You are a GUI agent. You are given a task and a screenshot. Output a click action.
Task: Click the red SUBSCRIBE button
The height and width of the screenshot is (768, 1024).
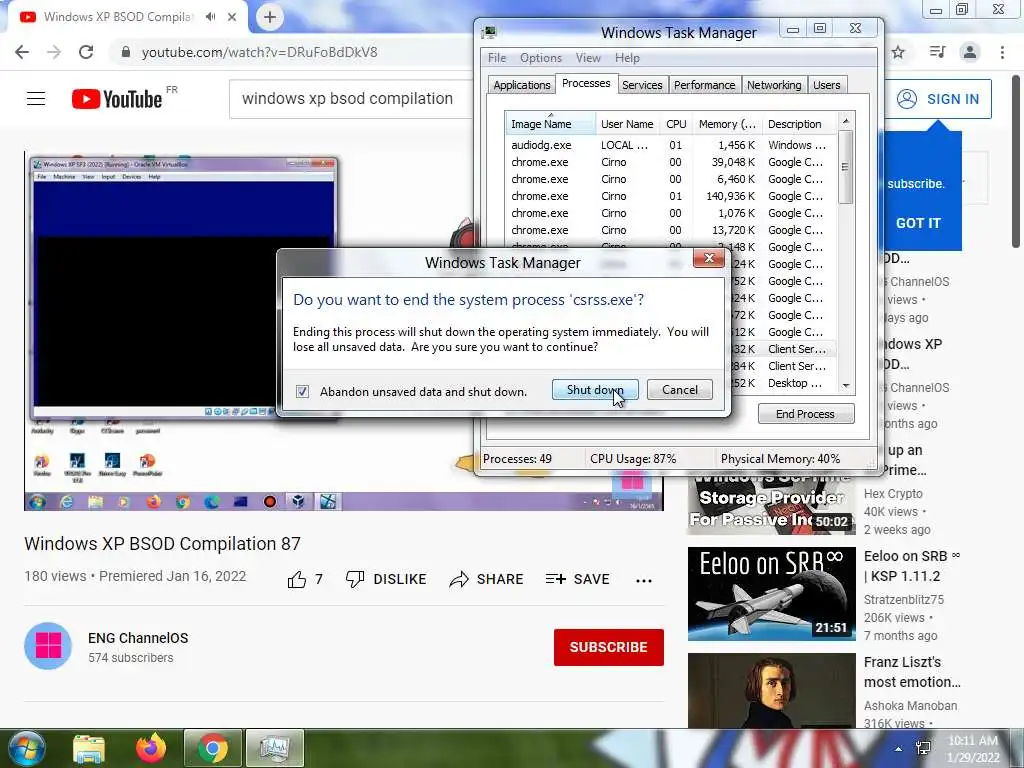609,647
